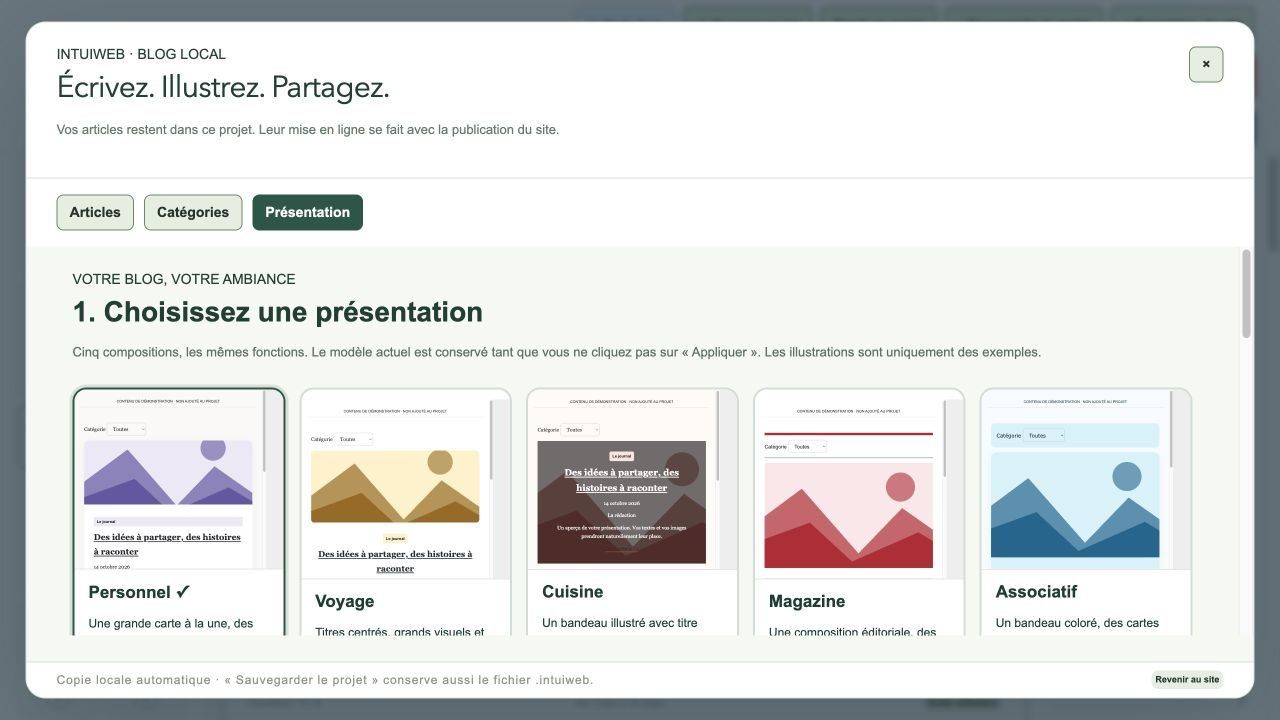This screenshot has width=1280, height=720.
Task: Click the blue mountain image in Associatif preview
Action: [x=1075, y=505]
